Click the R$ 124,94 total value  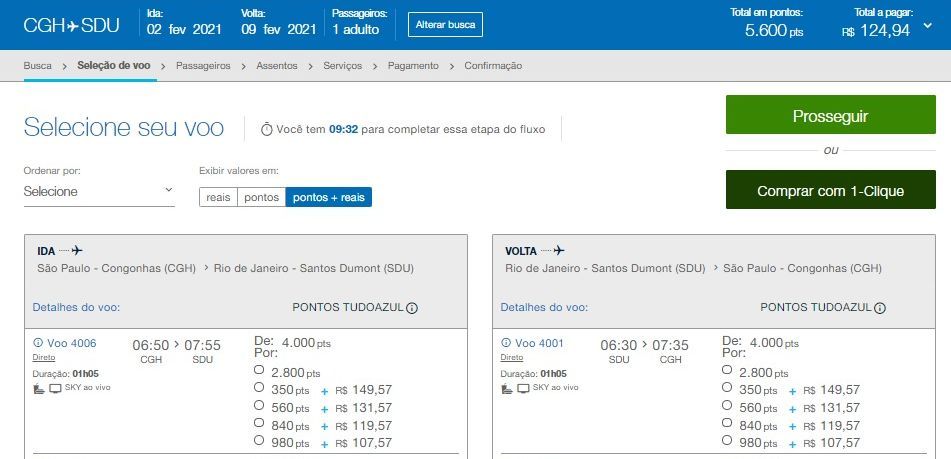pos(876,31)
